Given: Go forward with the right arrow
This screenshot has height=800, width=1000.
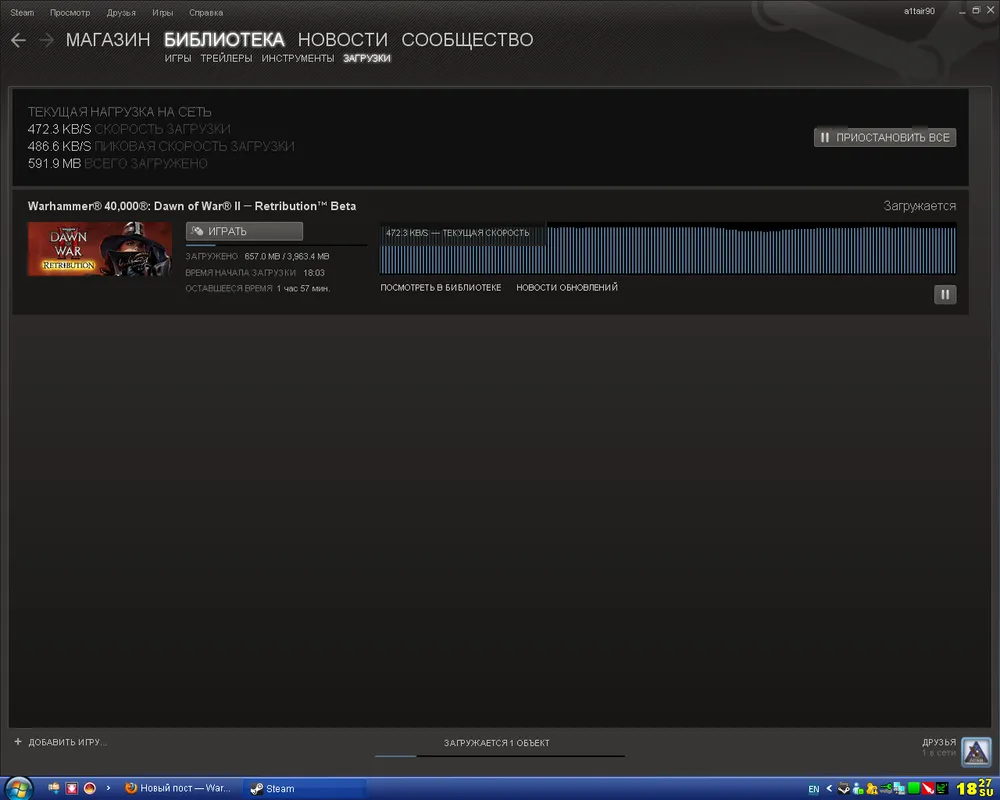Looking at the screenshot, I should coord(46,40).
